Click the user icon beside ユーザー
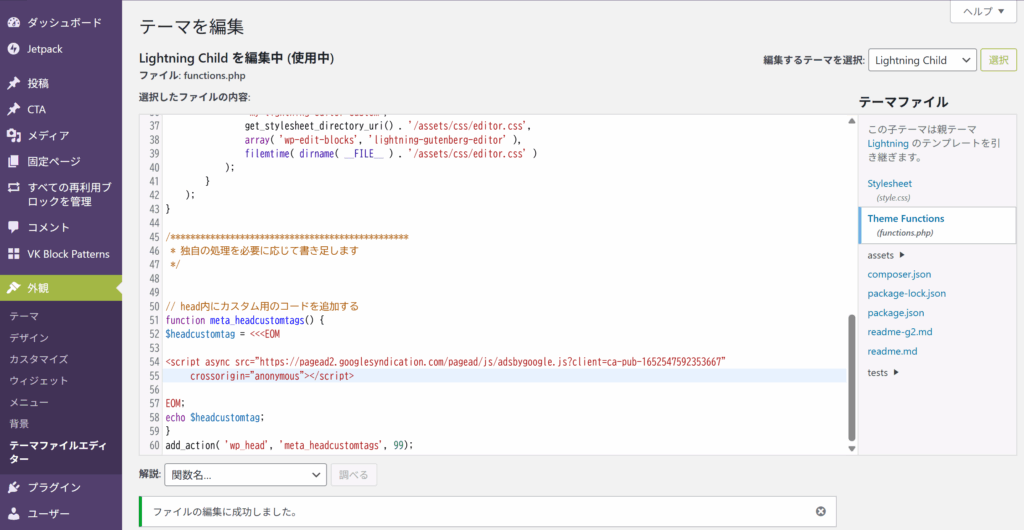 pyautogui.click(x=14, y=514)
